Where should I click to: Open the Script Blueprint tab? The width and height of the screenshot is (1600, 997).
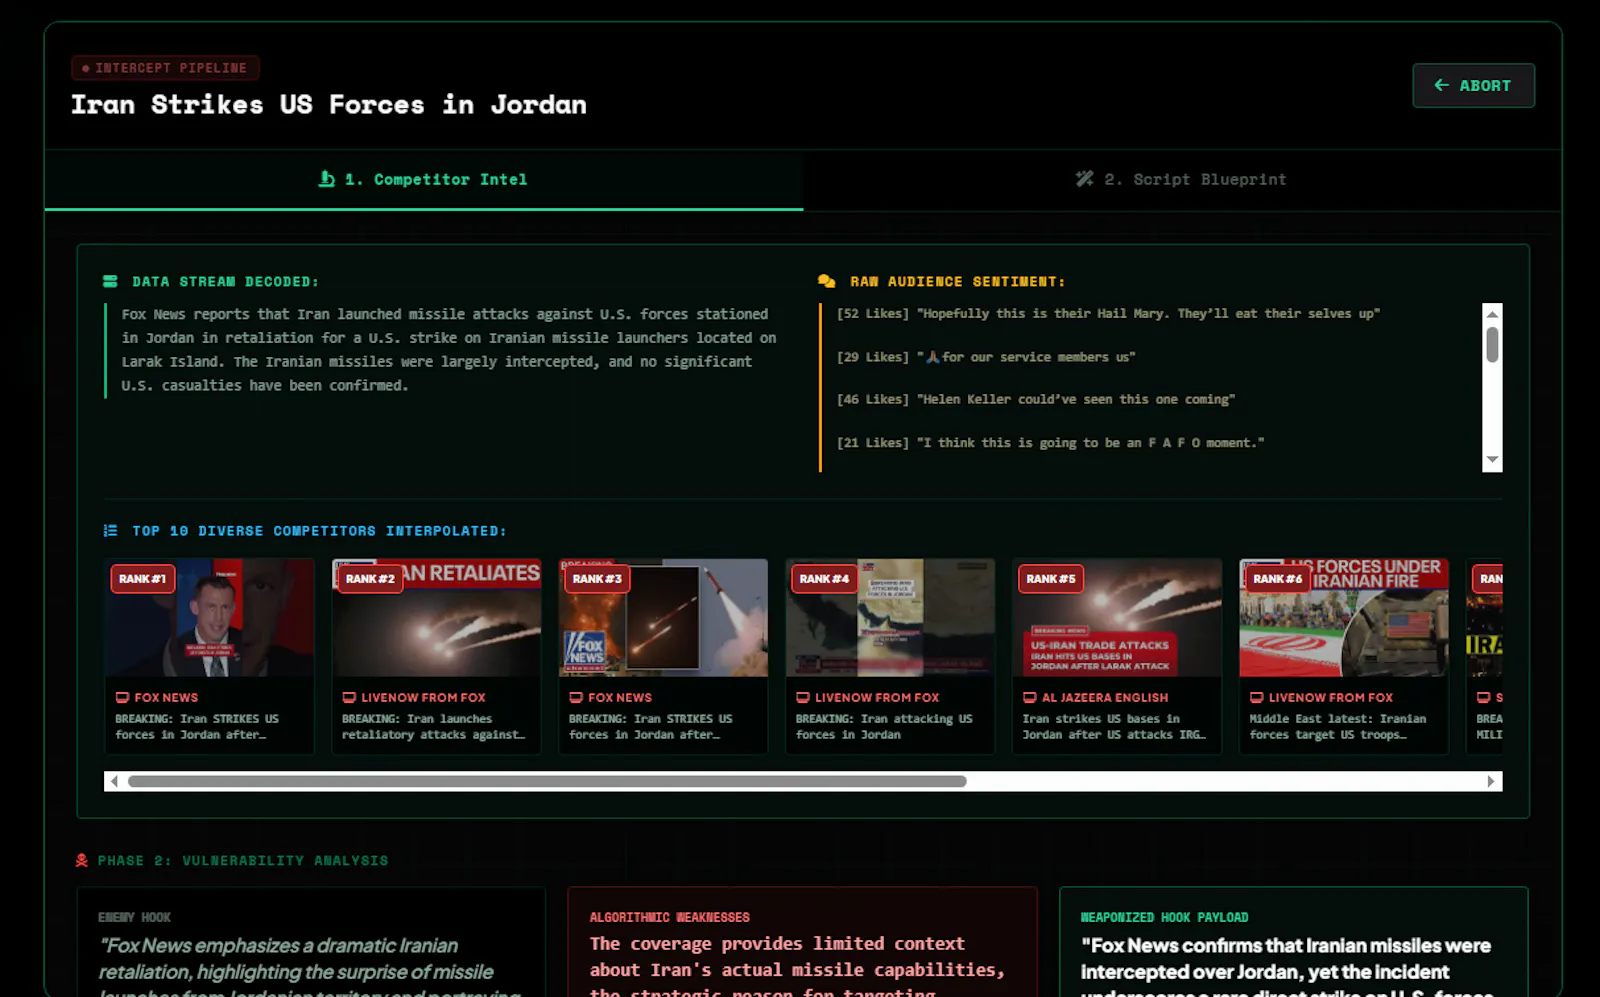(x=1181, y=180)
